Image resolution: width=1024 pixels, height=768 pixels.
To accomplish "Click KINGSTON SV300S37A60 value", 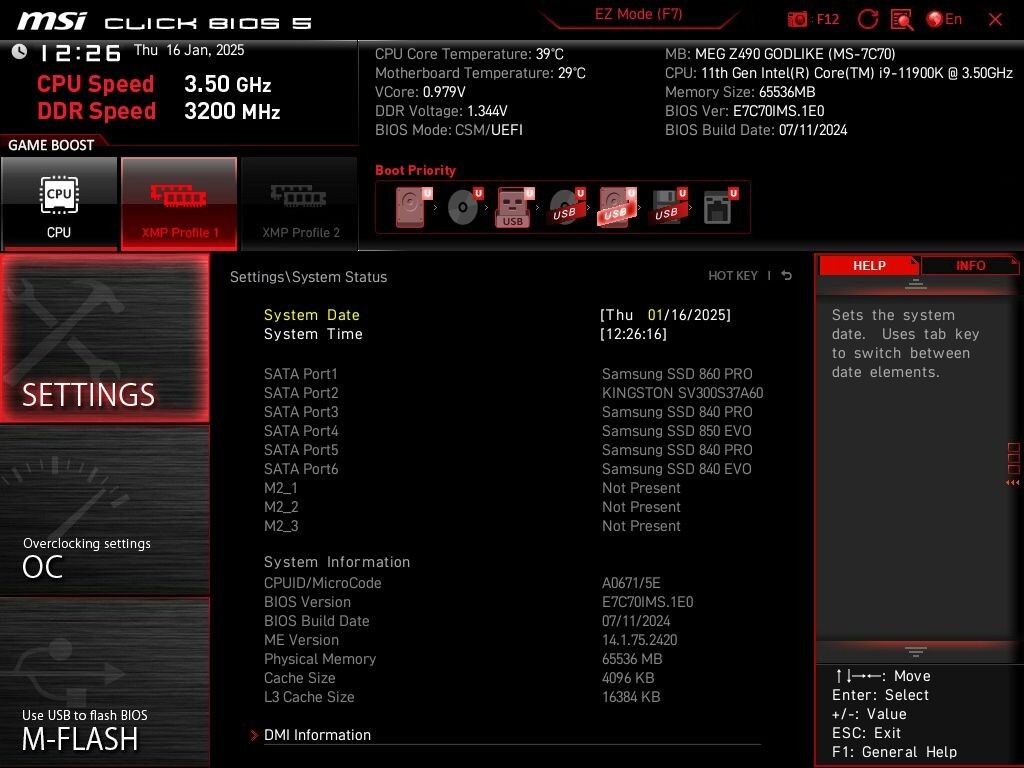I will point(682,392).
